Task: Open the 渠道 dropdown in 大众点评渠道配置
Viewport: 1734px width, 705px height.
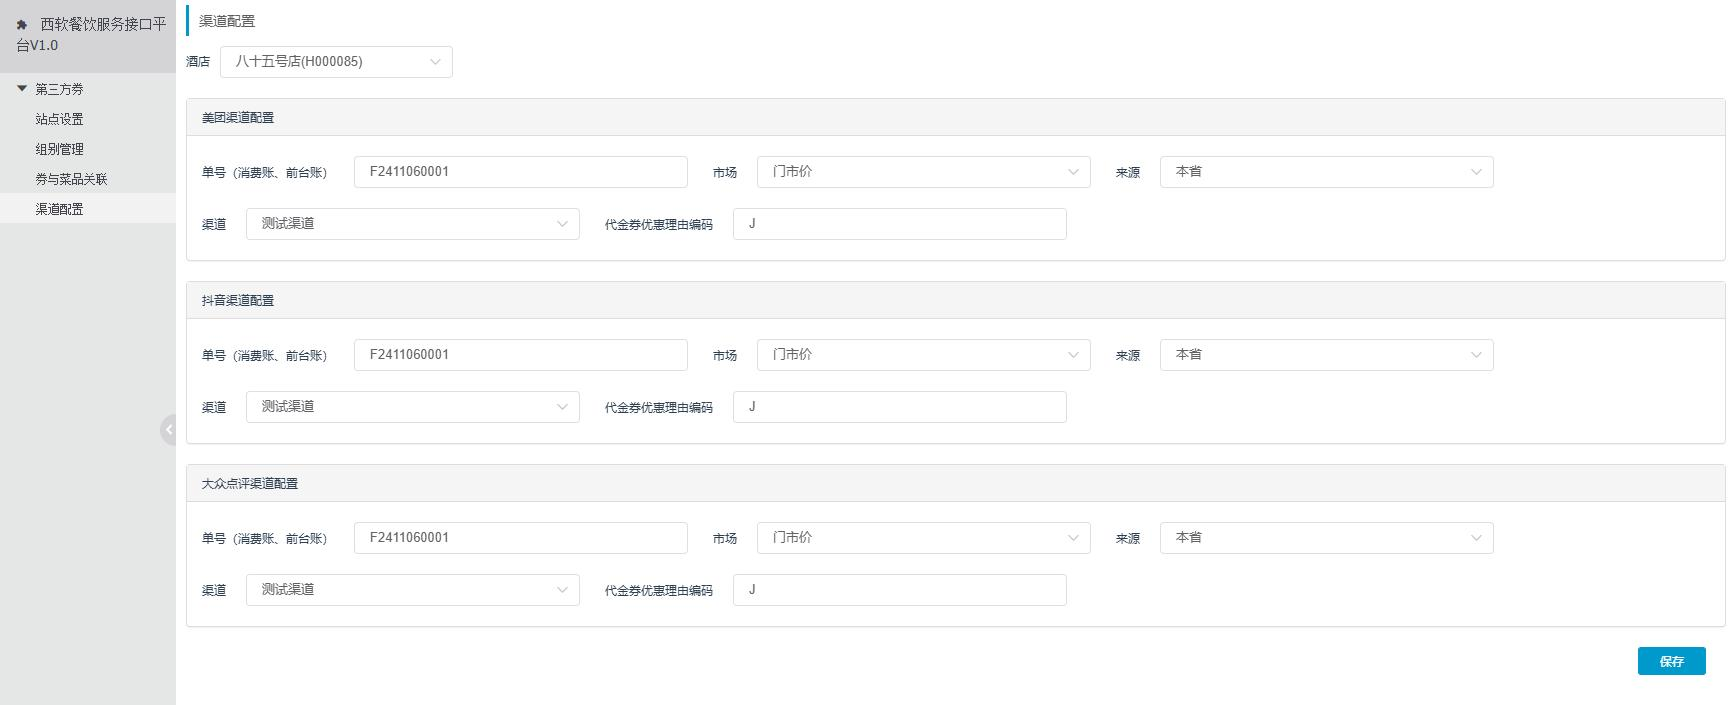Action: click(413, 590)
